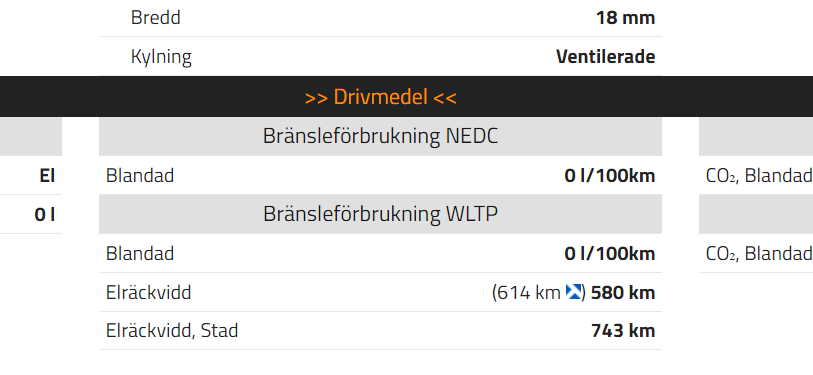Click the Bränsleförbrukning WLTP subheading

pyautogui.click(x=380, y=214)
